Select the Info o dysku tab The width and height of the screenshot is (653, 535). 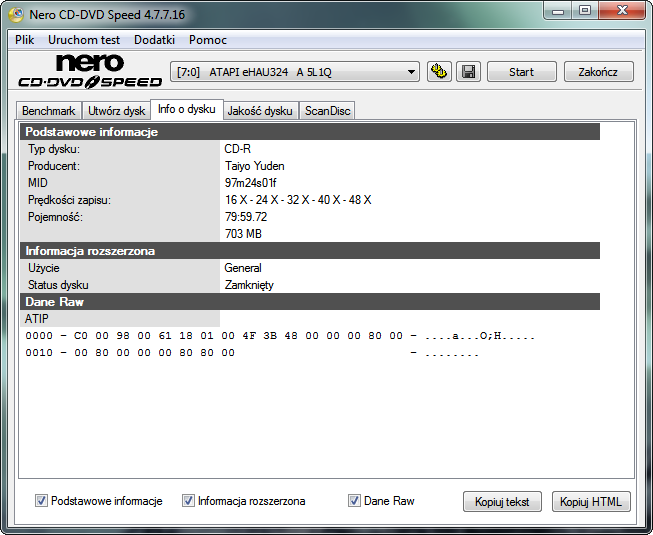187,109
